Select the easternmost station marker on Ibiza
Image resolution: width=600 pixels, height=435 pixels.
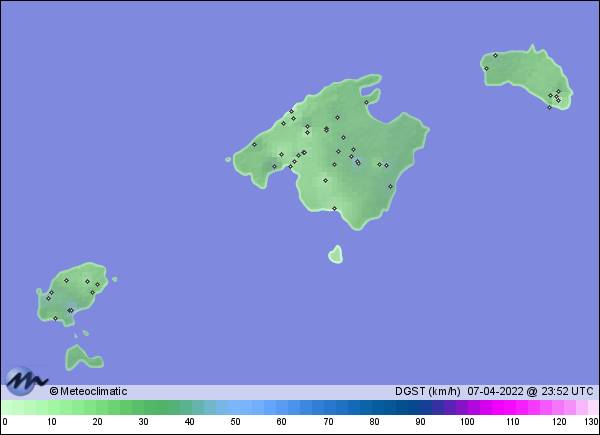(97, 285)
